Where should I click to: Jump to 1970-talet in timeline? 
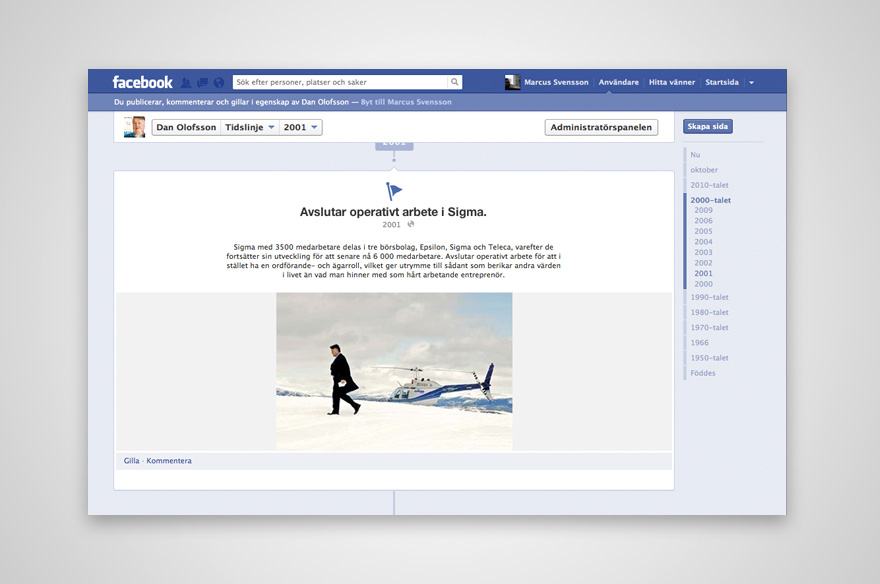709,328
